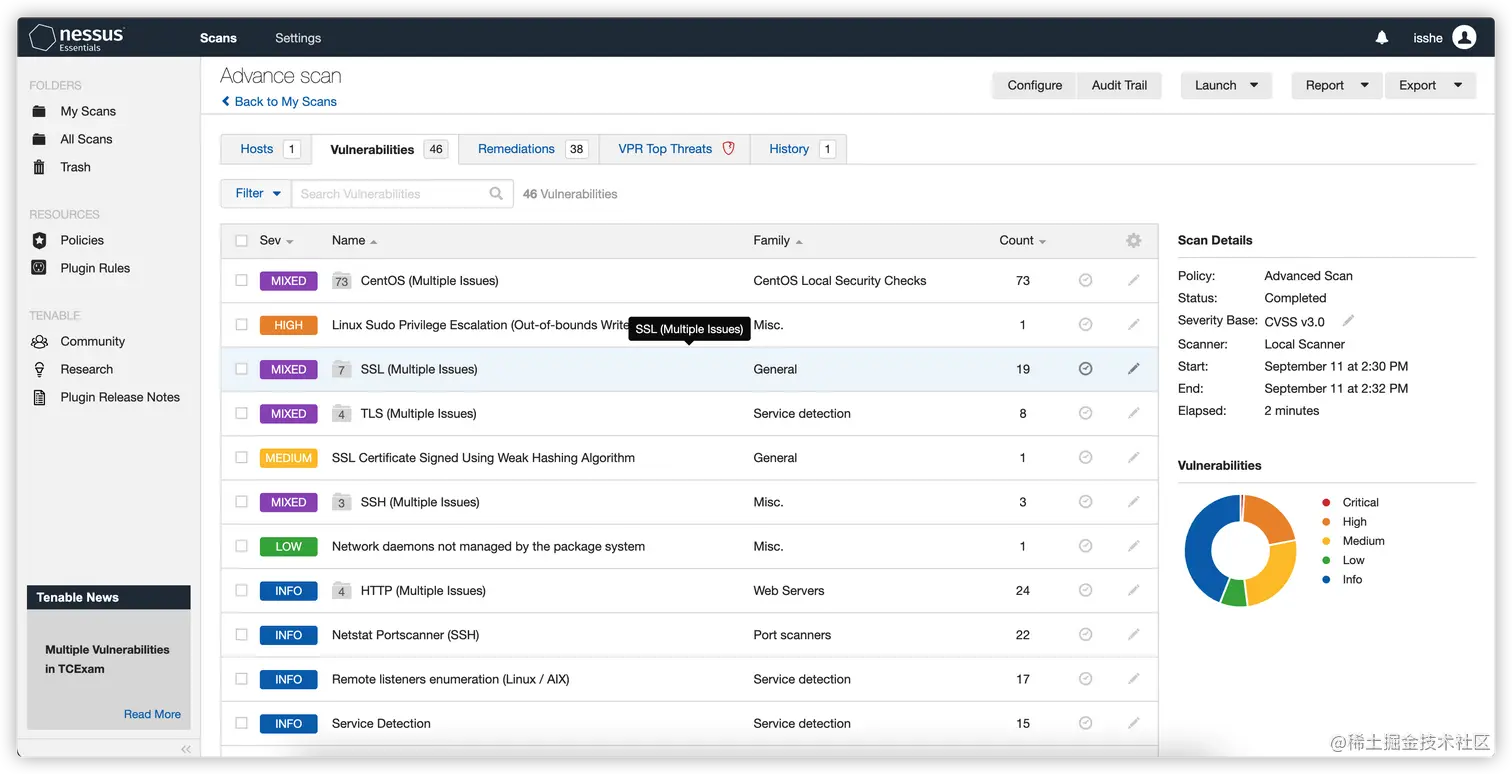The width and height of the screenshot is (1512, 774).
Task: Open the Remediations tab
Action: (x=531, y=149)
